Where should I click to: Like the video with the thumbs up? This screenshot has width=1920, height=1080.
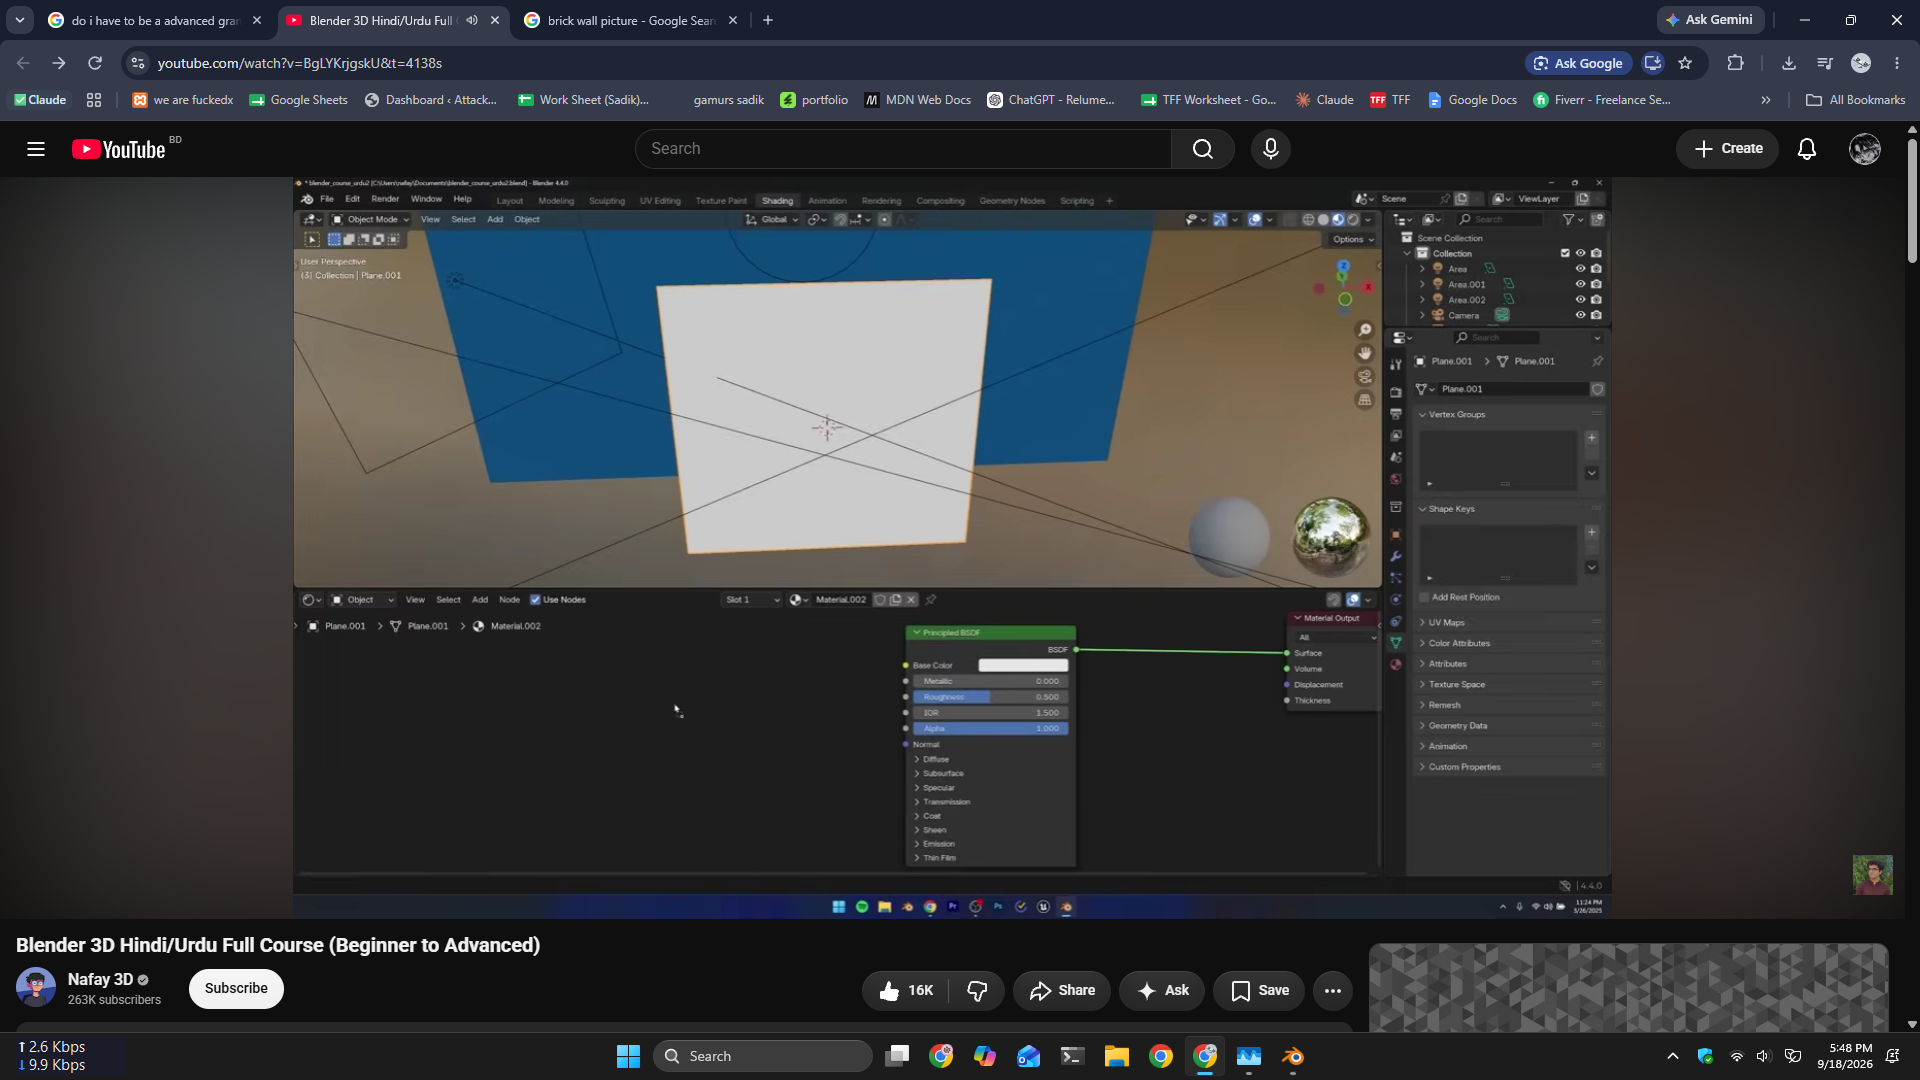tap(906, 991)
